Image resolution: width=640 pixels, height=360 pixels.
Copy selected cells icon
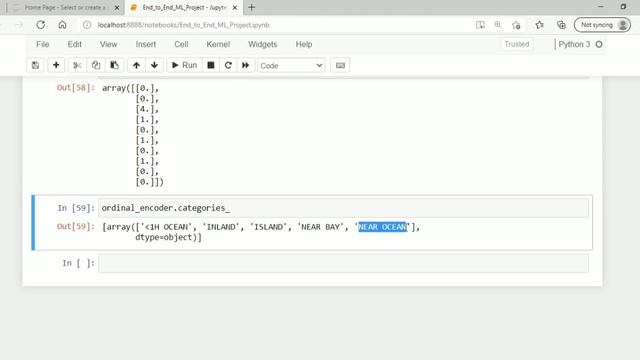click(96, 65)
